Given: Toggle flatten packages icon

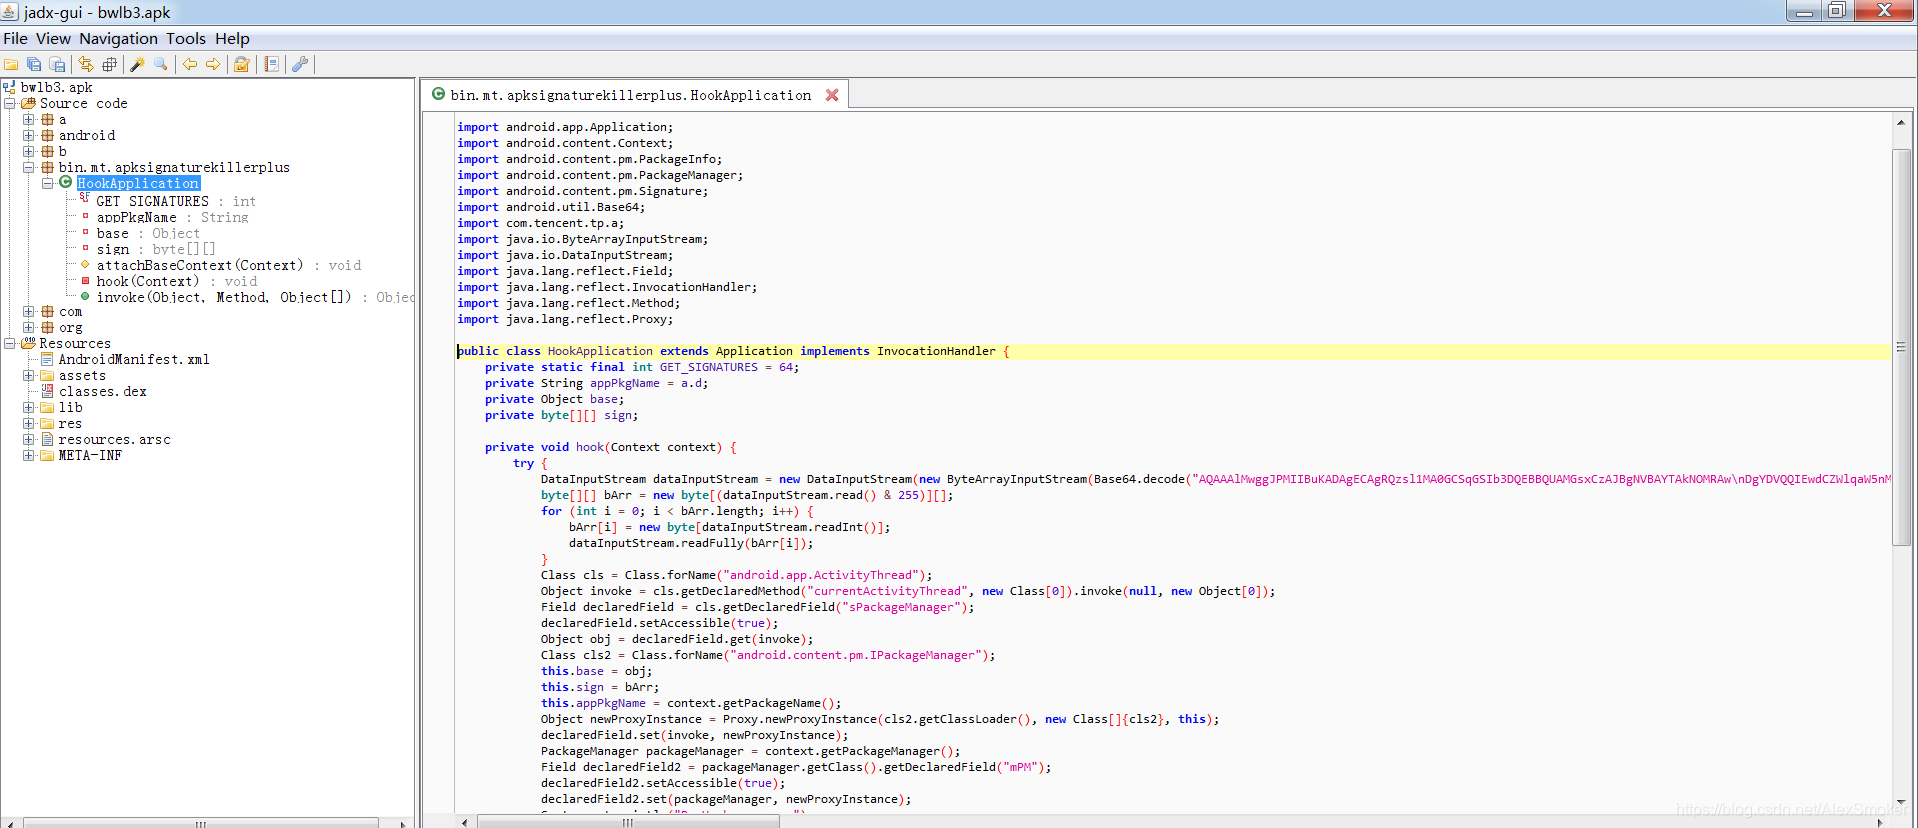Looking at the screenshot, I should point(109,64).
